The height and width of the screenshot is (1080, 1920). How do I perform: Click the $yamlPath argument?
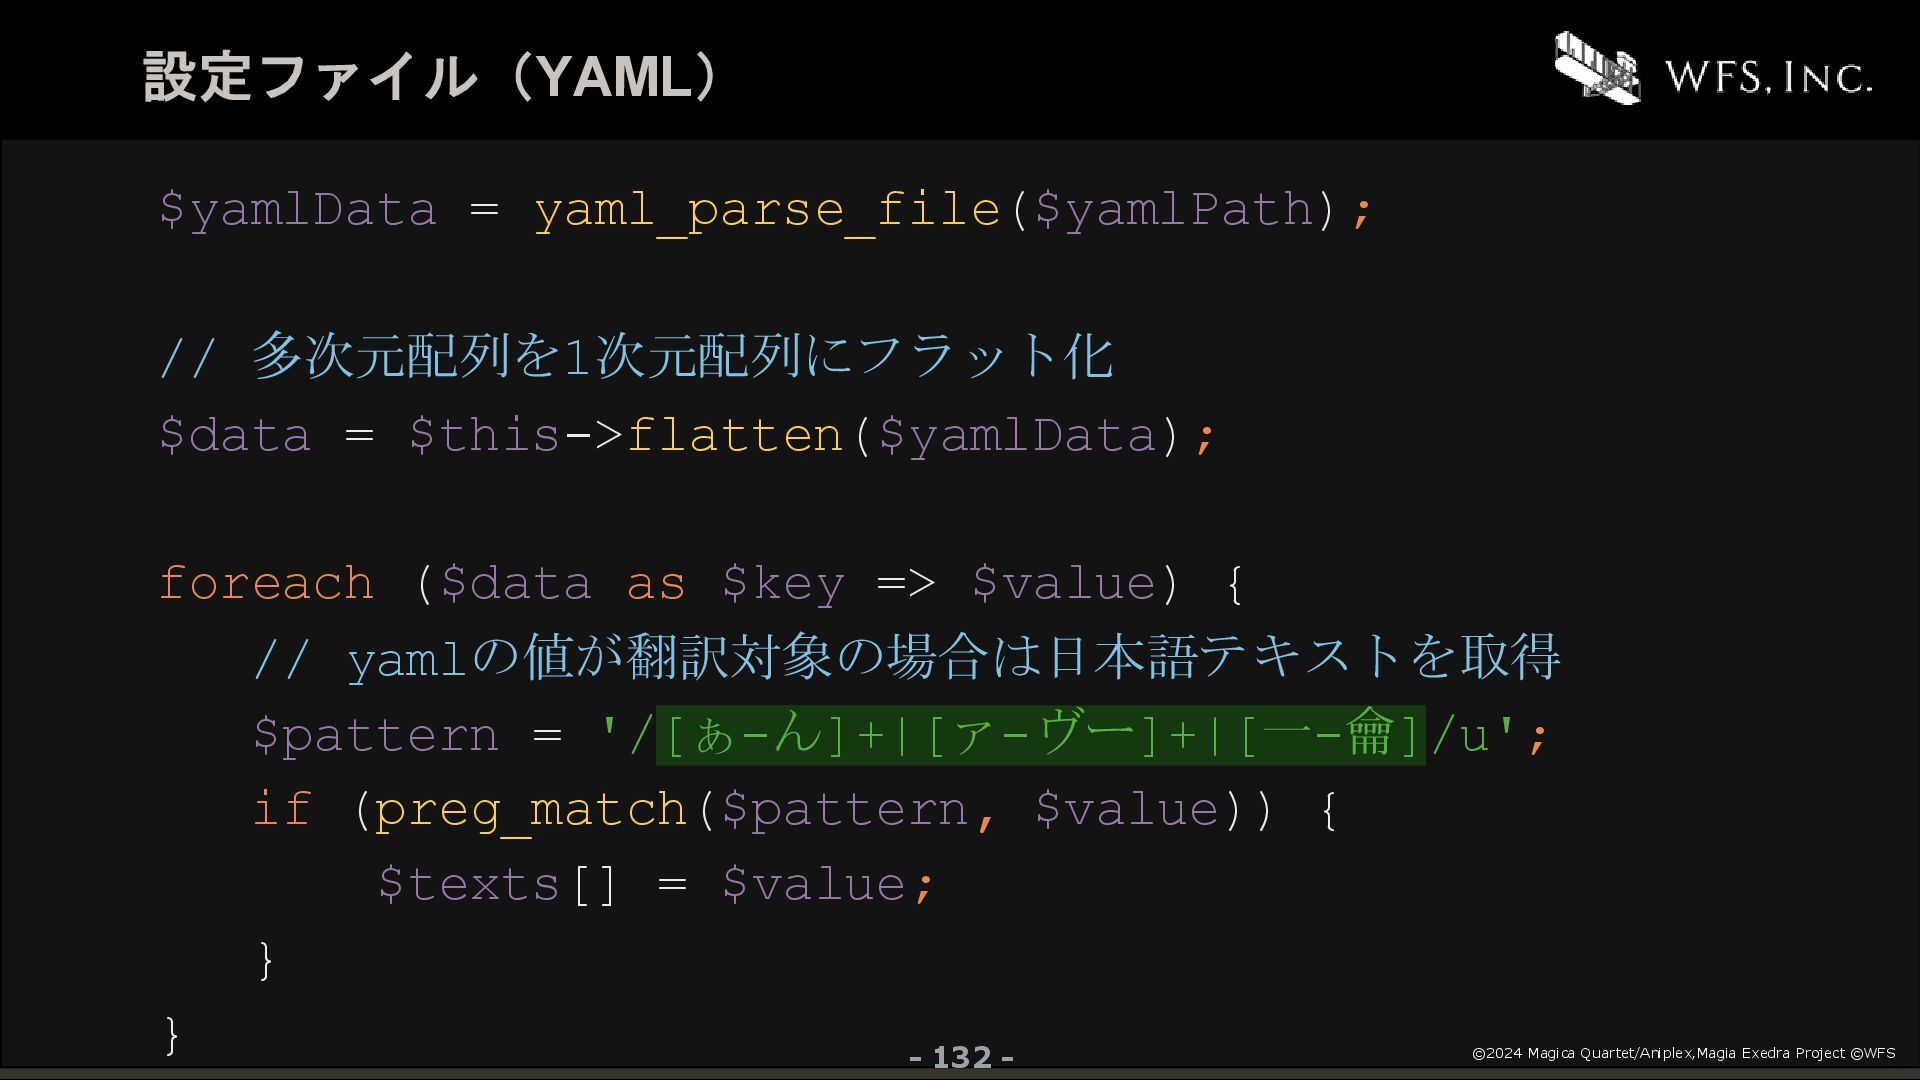pos(1174,211)
